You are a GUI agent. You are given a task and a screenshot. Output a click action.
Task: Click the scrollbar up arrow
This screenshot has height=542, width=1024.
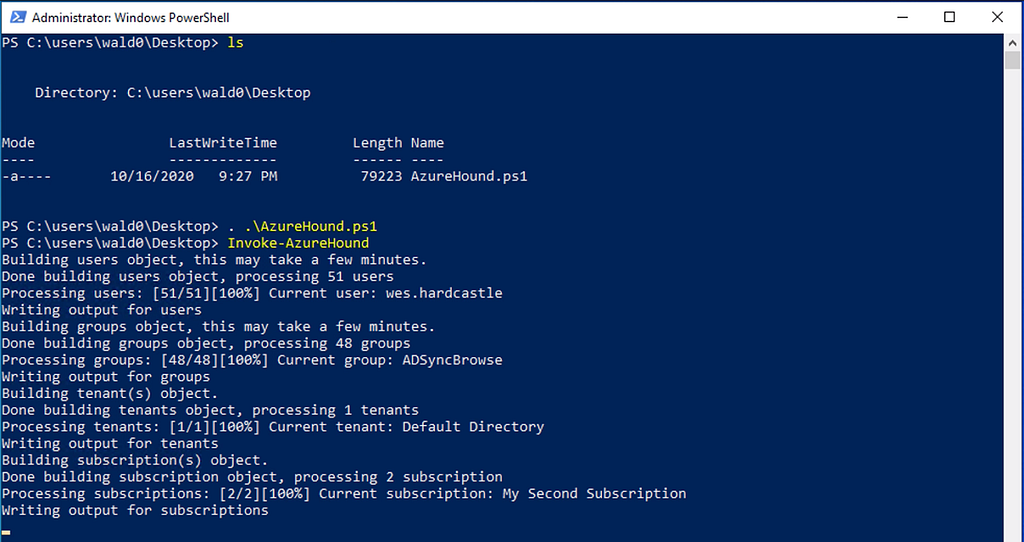(1014, 43)
